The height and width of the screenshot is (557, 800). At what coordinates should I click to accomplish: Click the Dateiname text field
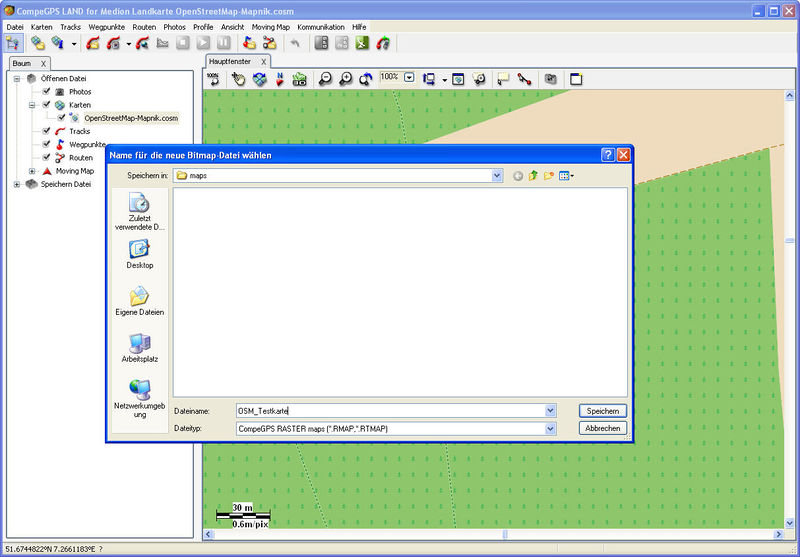point(388,410)
